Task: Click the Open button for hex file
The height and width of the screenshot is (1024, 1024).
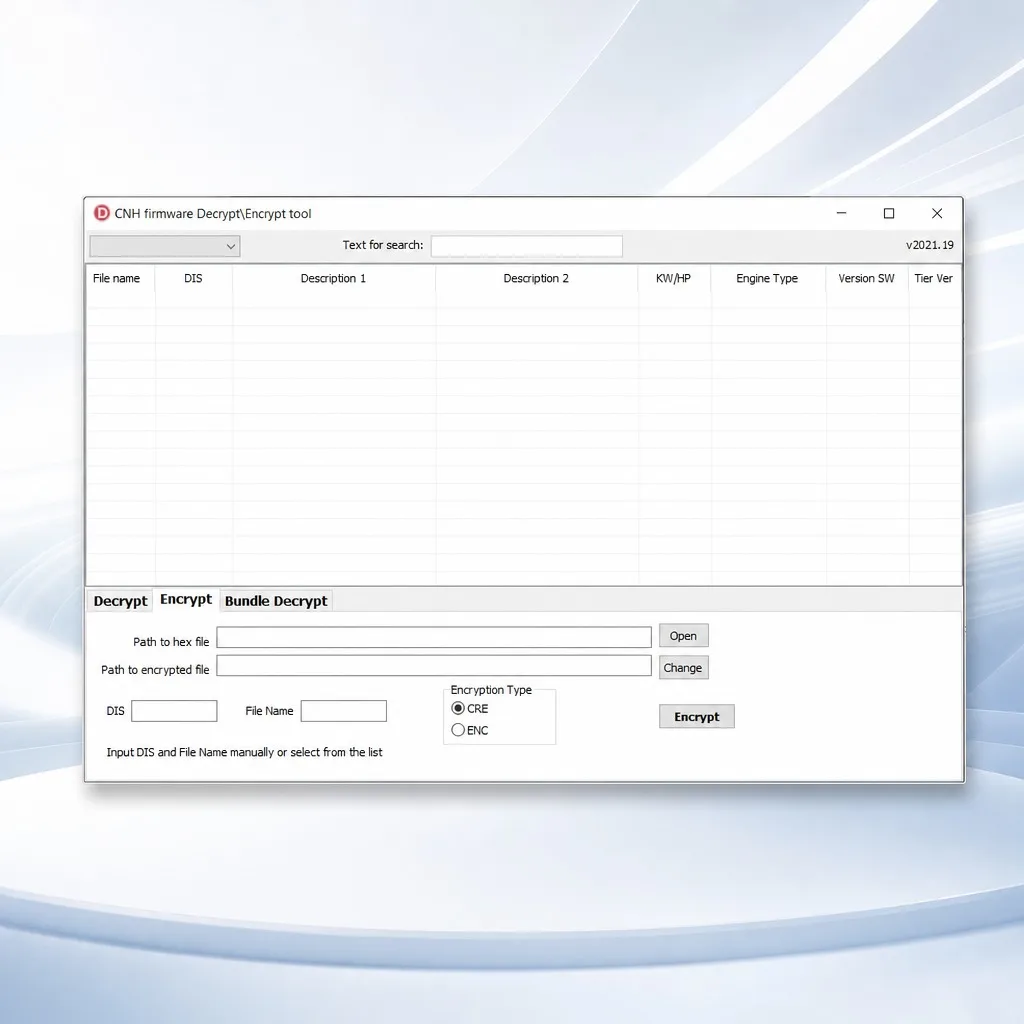Action: coord(683,636)
